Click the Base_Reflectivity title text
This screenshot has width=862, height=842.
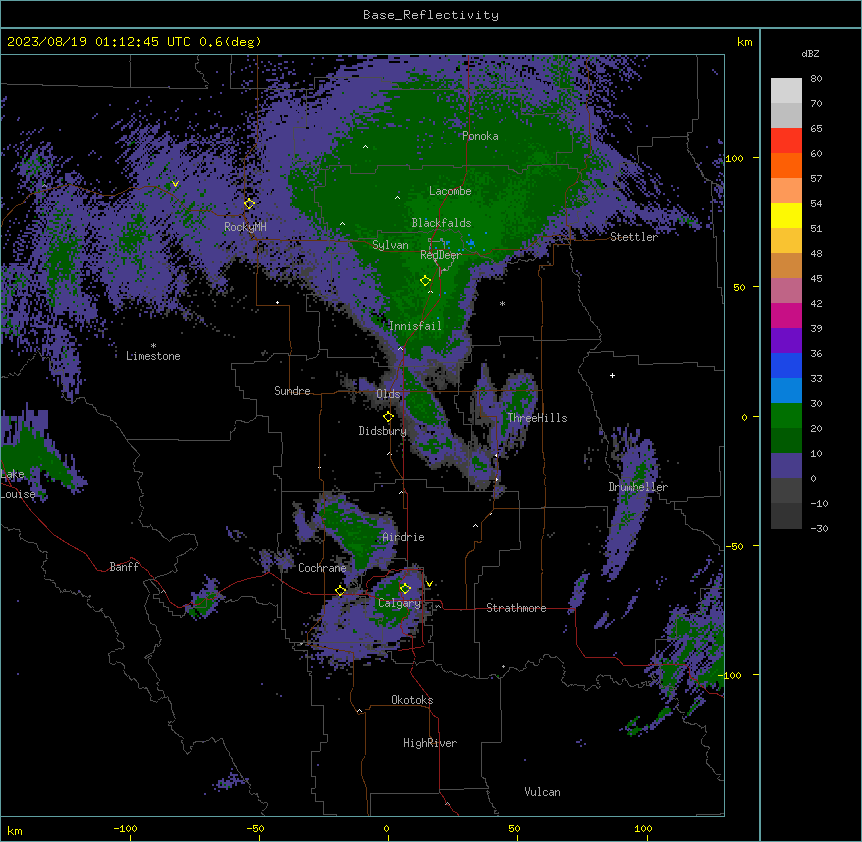[430, 15]
